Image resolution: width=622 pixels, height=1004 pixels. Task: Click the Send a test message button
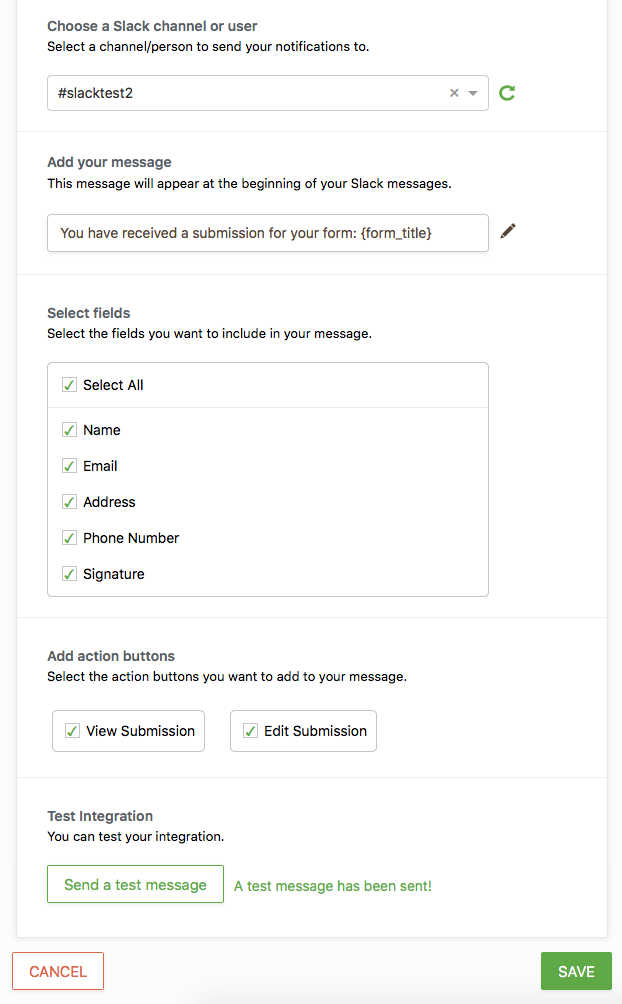coord(135,884)
